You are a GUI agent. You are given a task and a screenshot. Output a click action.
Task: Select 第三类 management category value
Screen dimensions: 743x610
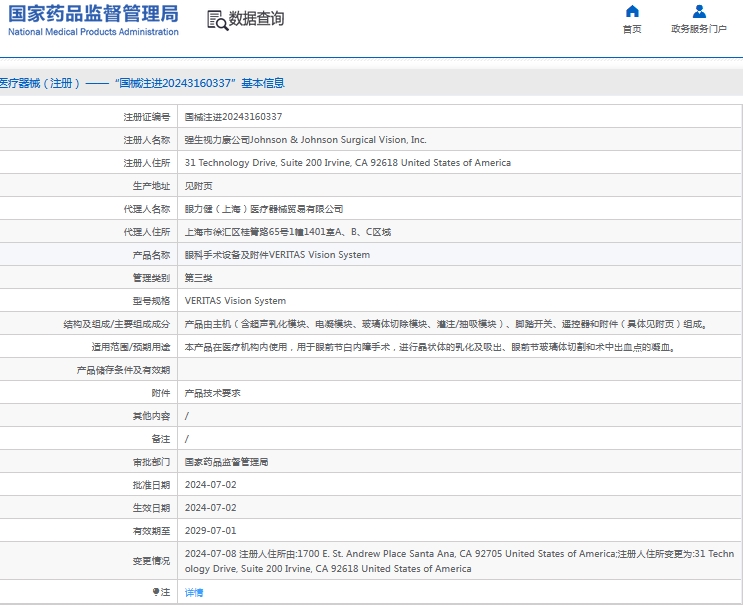point(199,278)
